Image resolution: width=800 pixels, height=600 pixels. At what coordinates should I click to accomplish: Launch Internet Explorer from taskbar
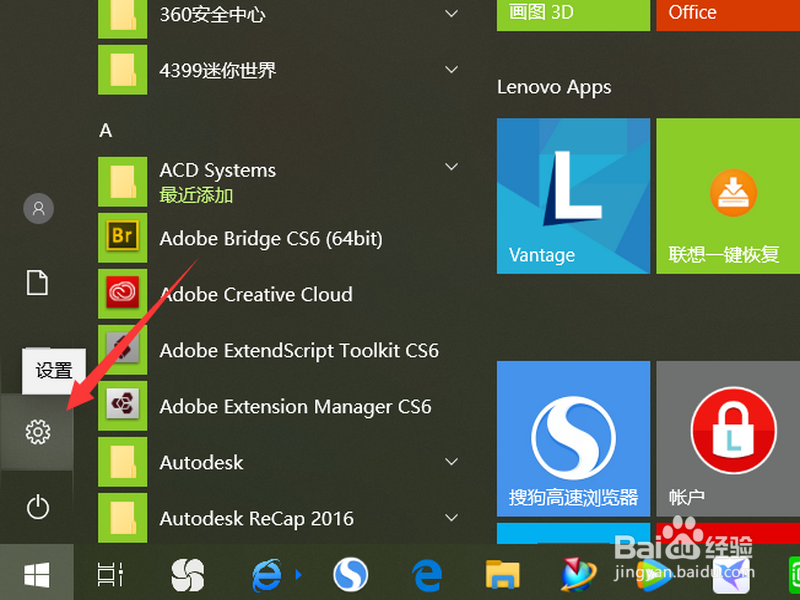click(267, 574)
